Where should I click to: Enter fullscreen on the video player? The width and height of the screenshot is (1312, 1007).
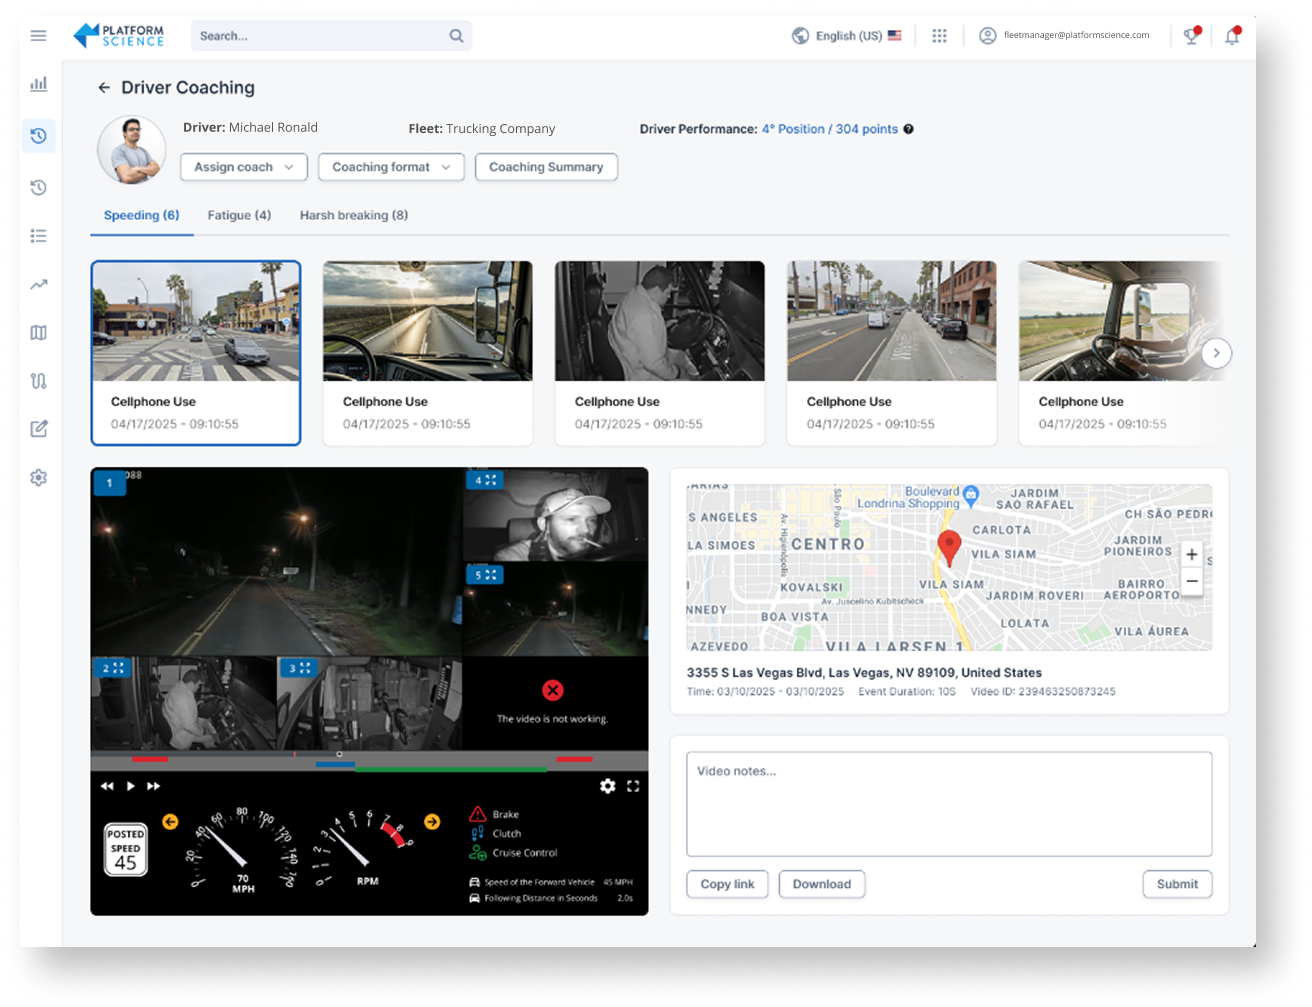coord(633,786)
